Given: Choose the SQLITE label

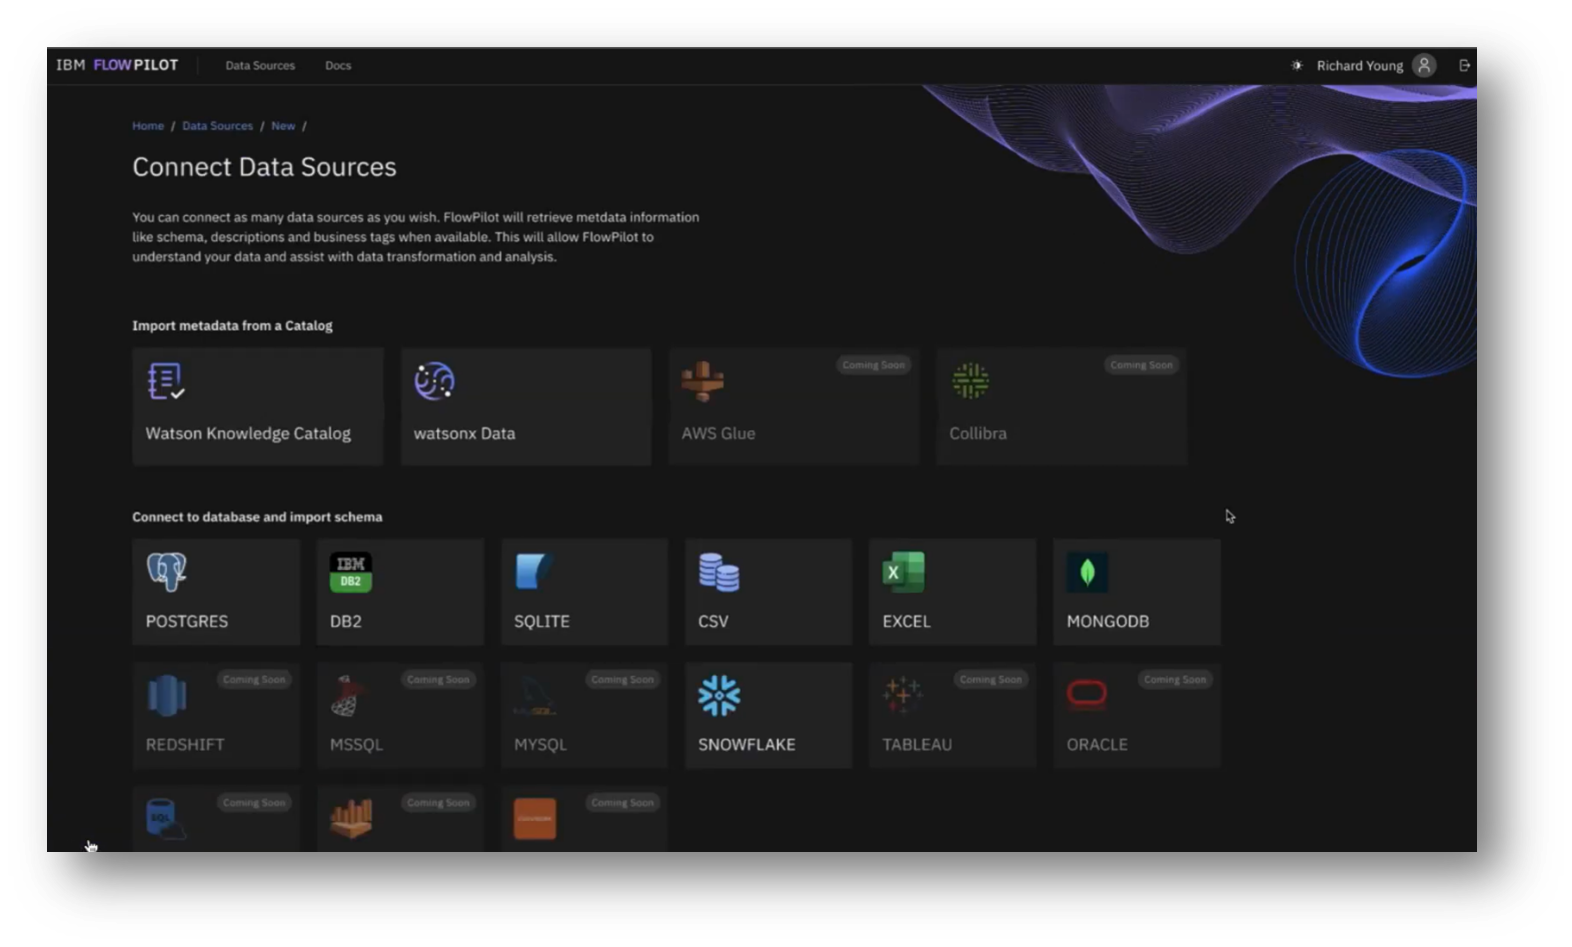Looking at the screenshot, I should [x=541, y=621].
